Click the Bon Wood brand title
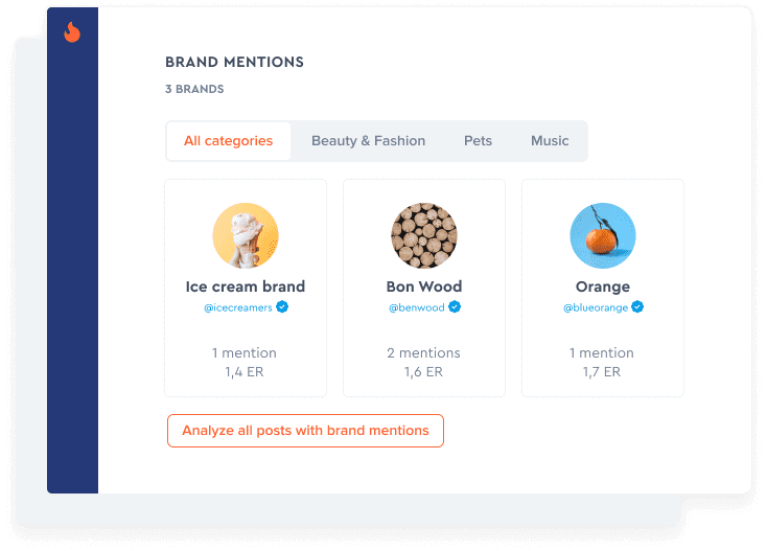Screen dimensions: 767x551 click(x=424, y=286)
